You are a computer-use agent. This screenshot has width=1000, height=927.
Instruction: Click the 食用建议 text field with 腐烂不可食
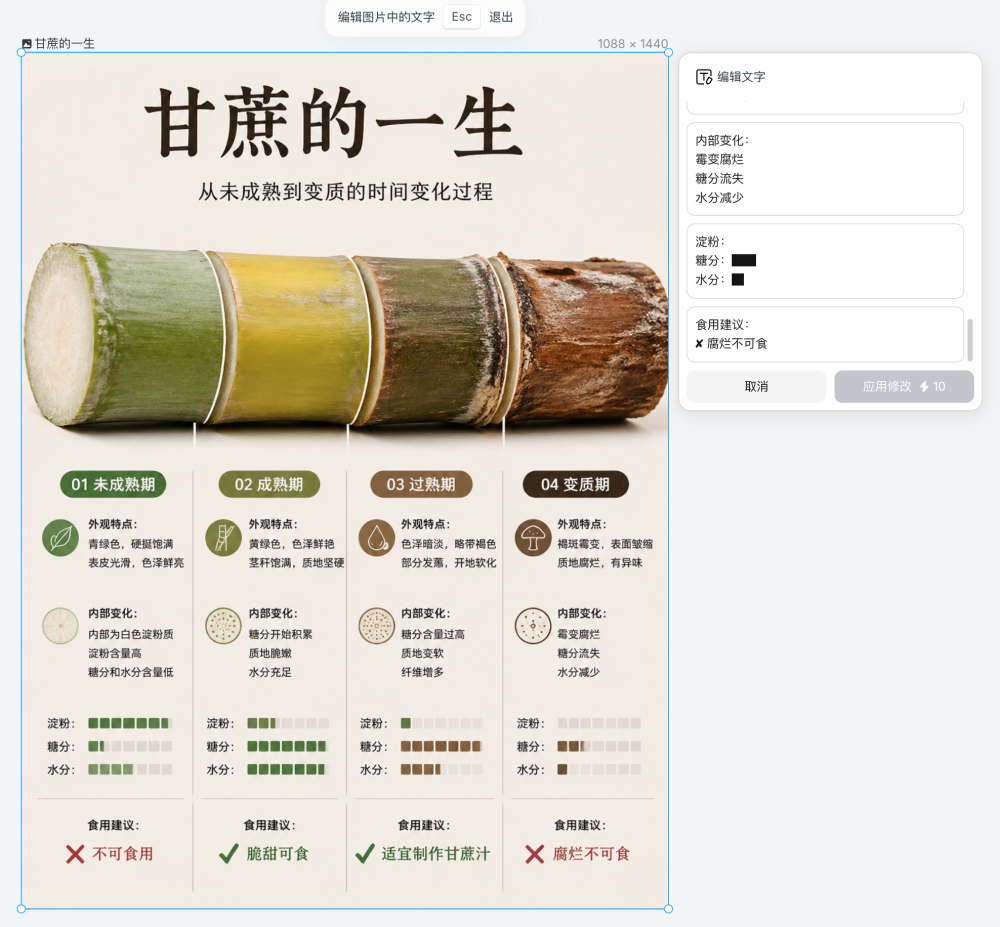click(x=825, y=334)
